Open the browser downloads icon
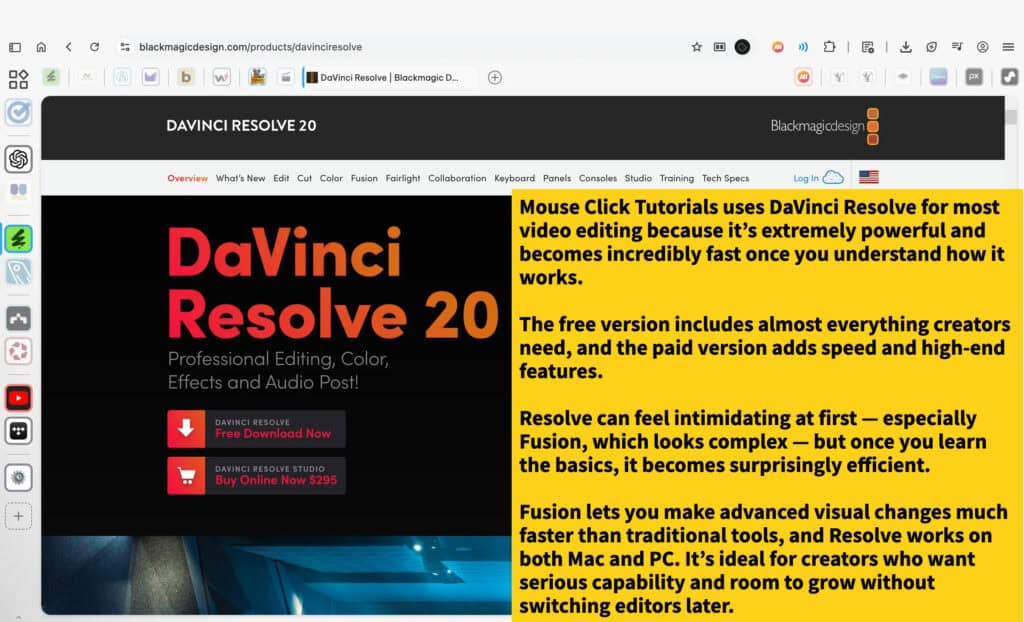Screen dimensions: 1024x622 click(x=905, y=47)
